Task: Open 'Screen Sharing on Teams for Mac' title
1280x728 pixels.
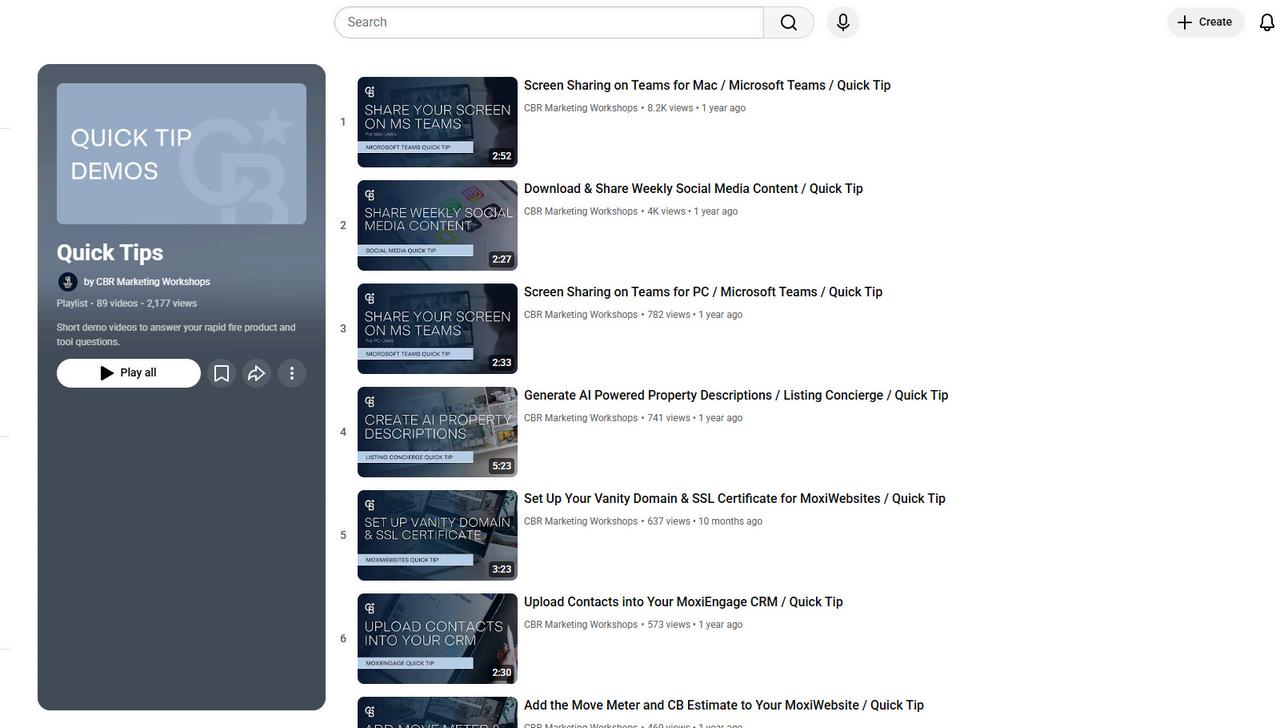Action: click(707, 86)
